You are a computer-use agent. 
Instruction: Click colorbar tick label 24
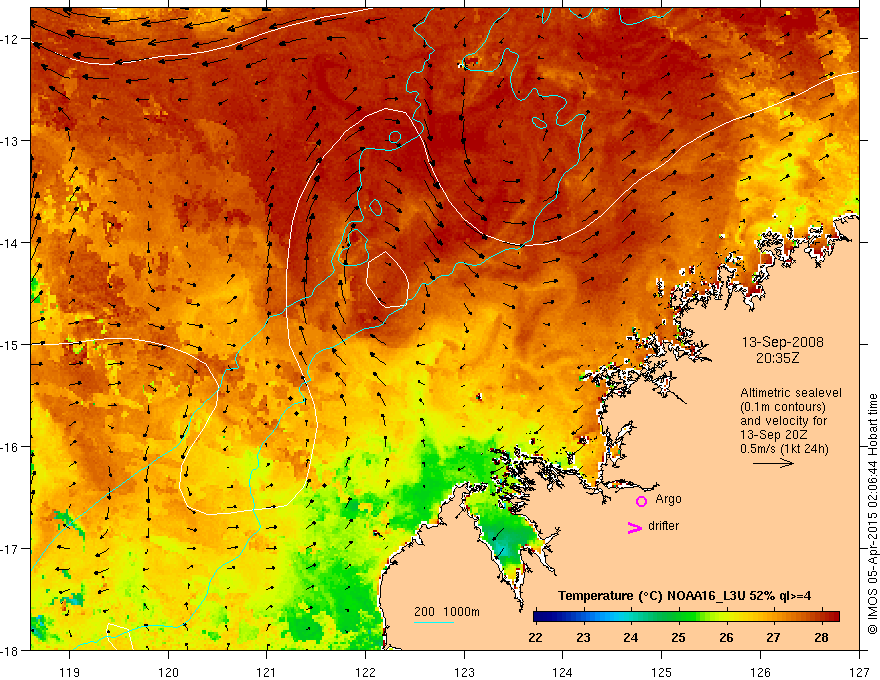pyautogui.click(x=631, y=637)
